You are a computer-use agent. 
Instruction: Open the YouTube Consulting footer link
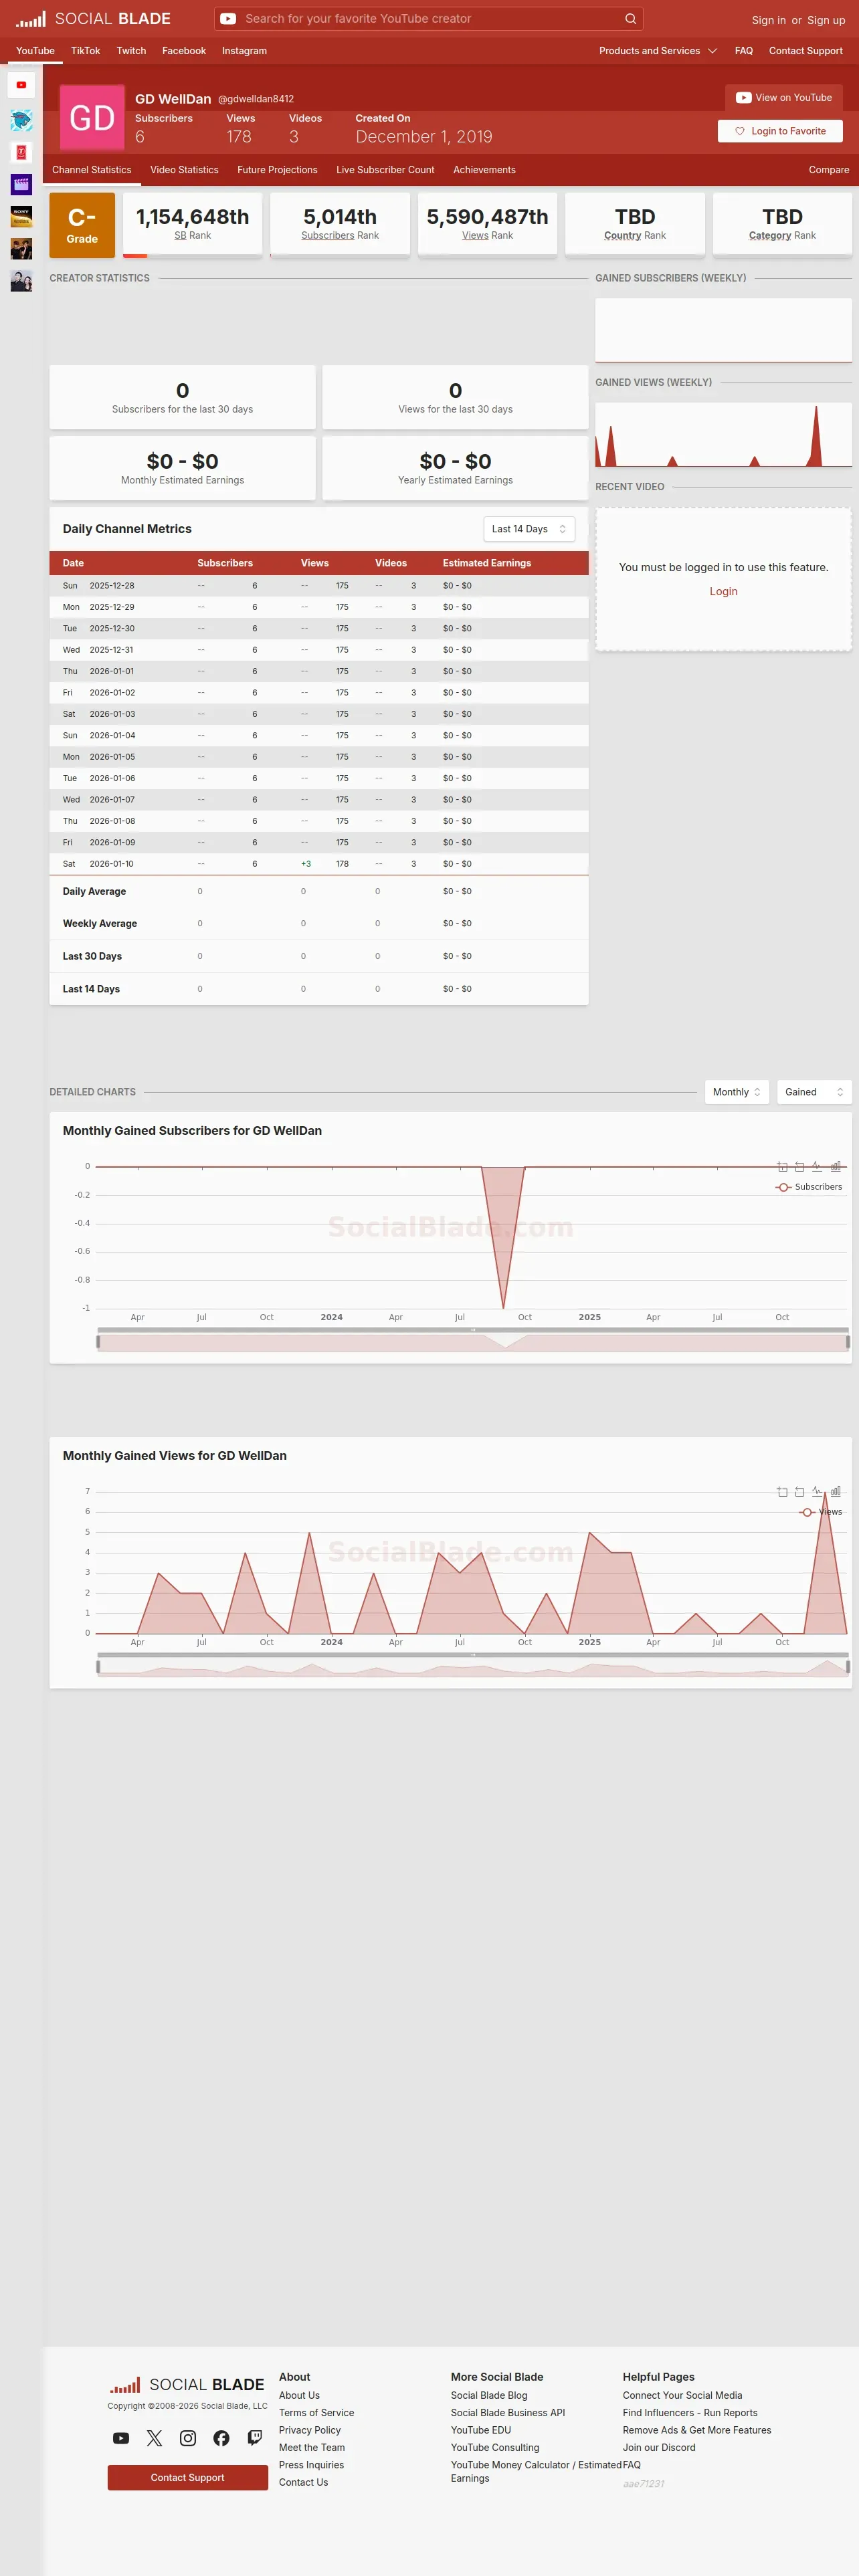(x=495, y=2447)
